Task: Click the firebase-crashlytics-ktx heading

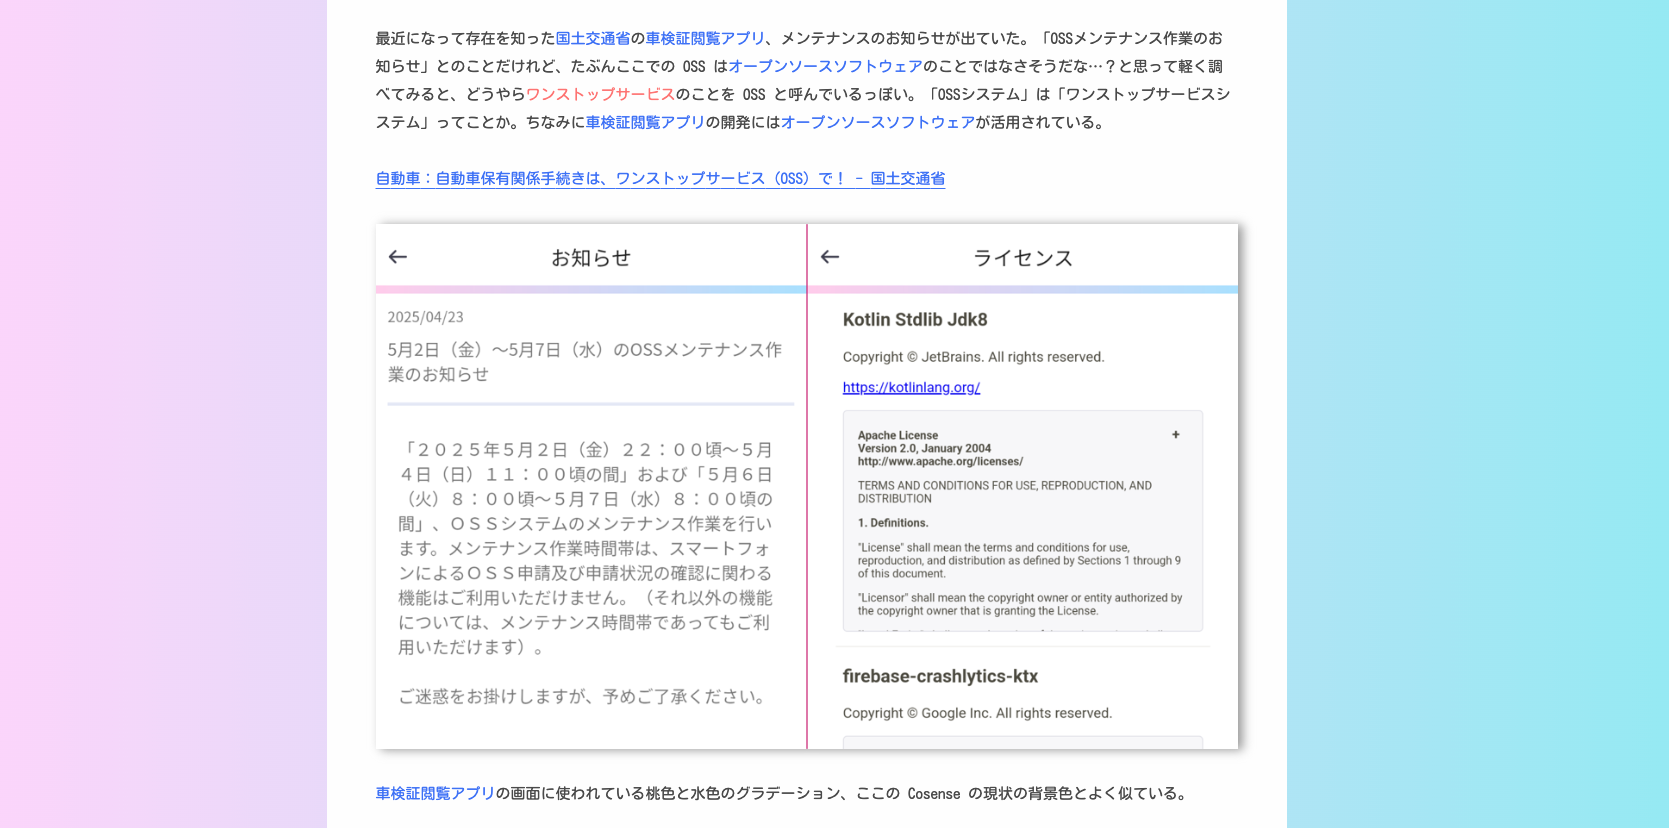Action: (940, 676)
